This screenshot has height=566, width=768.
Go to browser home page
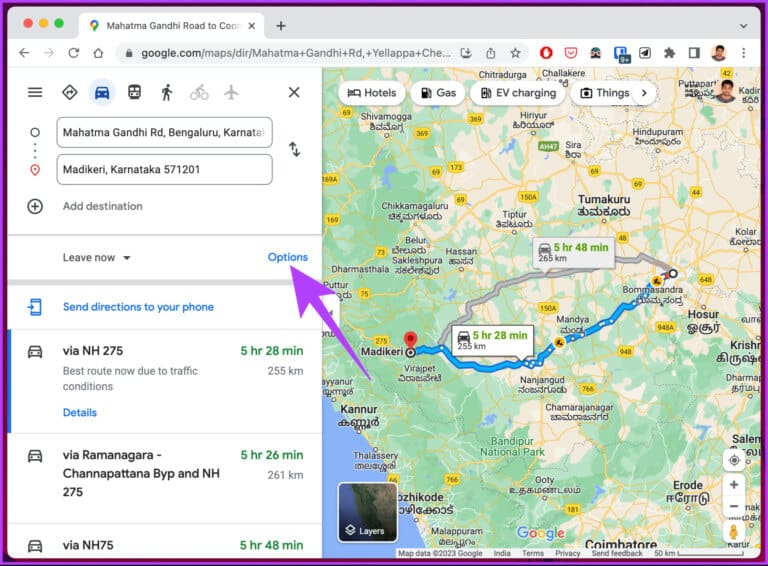pos(98,53)
